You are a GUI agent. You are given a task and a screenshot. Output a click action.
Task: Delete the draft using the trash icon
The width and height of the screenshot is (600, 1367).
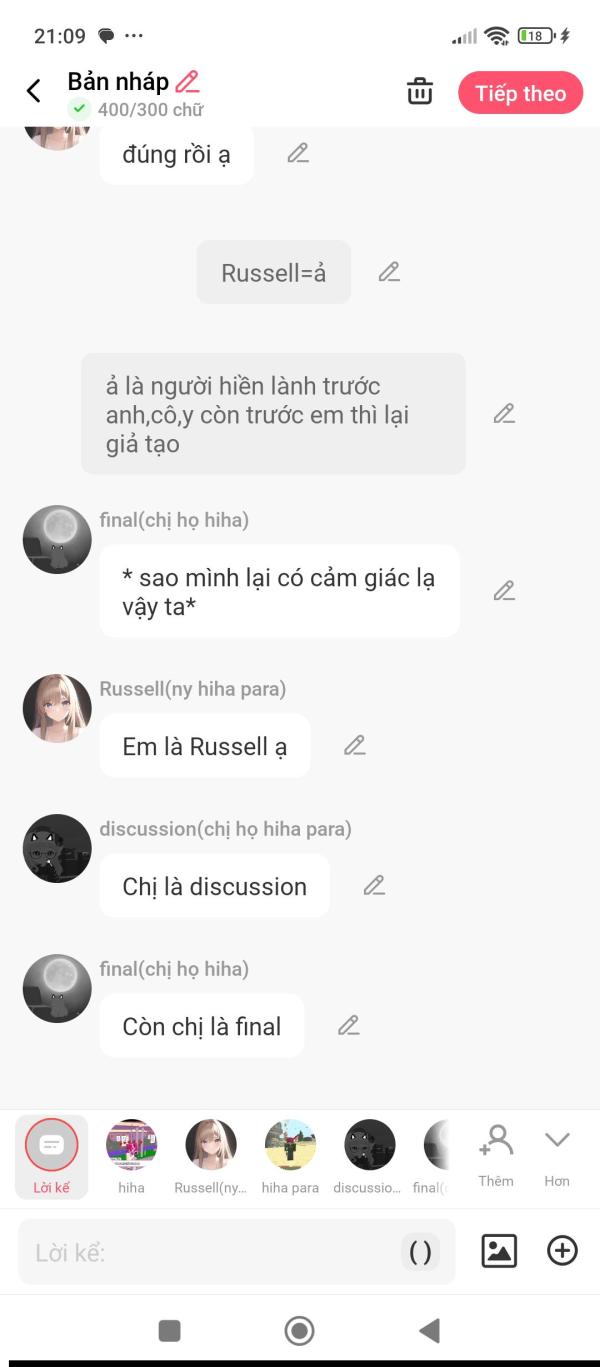pos(420,92)
